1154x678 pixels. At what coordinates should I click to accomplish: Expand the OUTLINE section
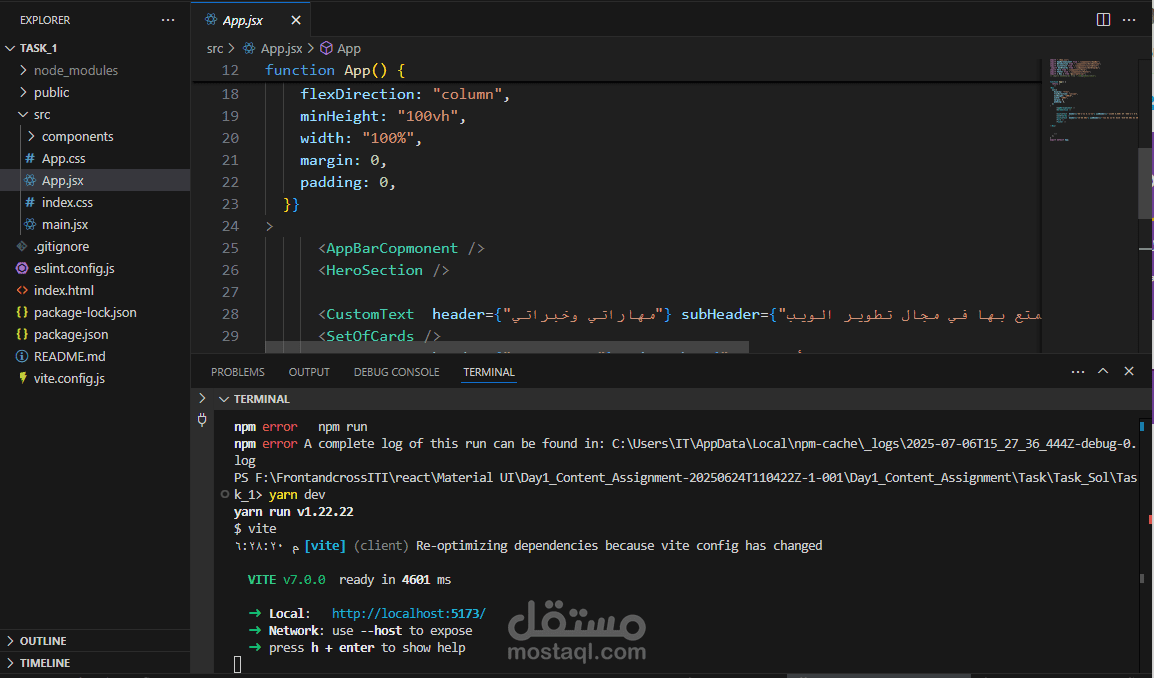pyautogui.click(x=95, y=640)
